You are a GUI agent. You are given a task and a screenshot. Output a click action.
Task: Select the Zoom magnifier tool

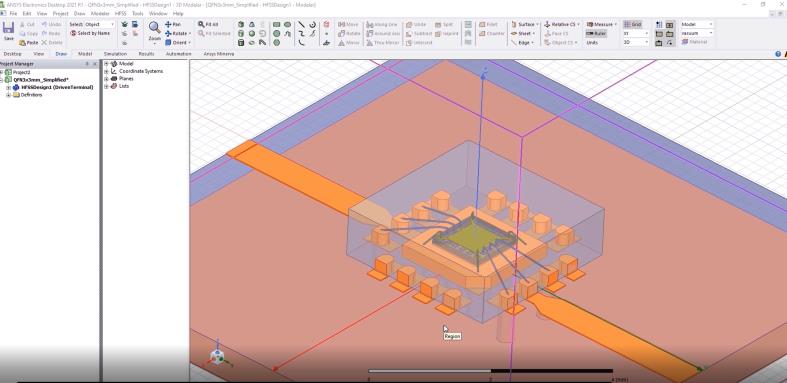pos(155,31)
